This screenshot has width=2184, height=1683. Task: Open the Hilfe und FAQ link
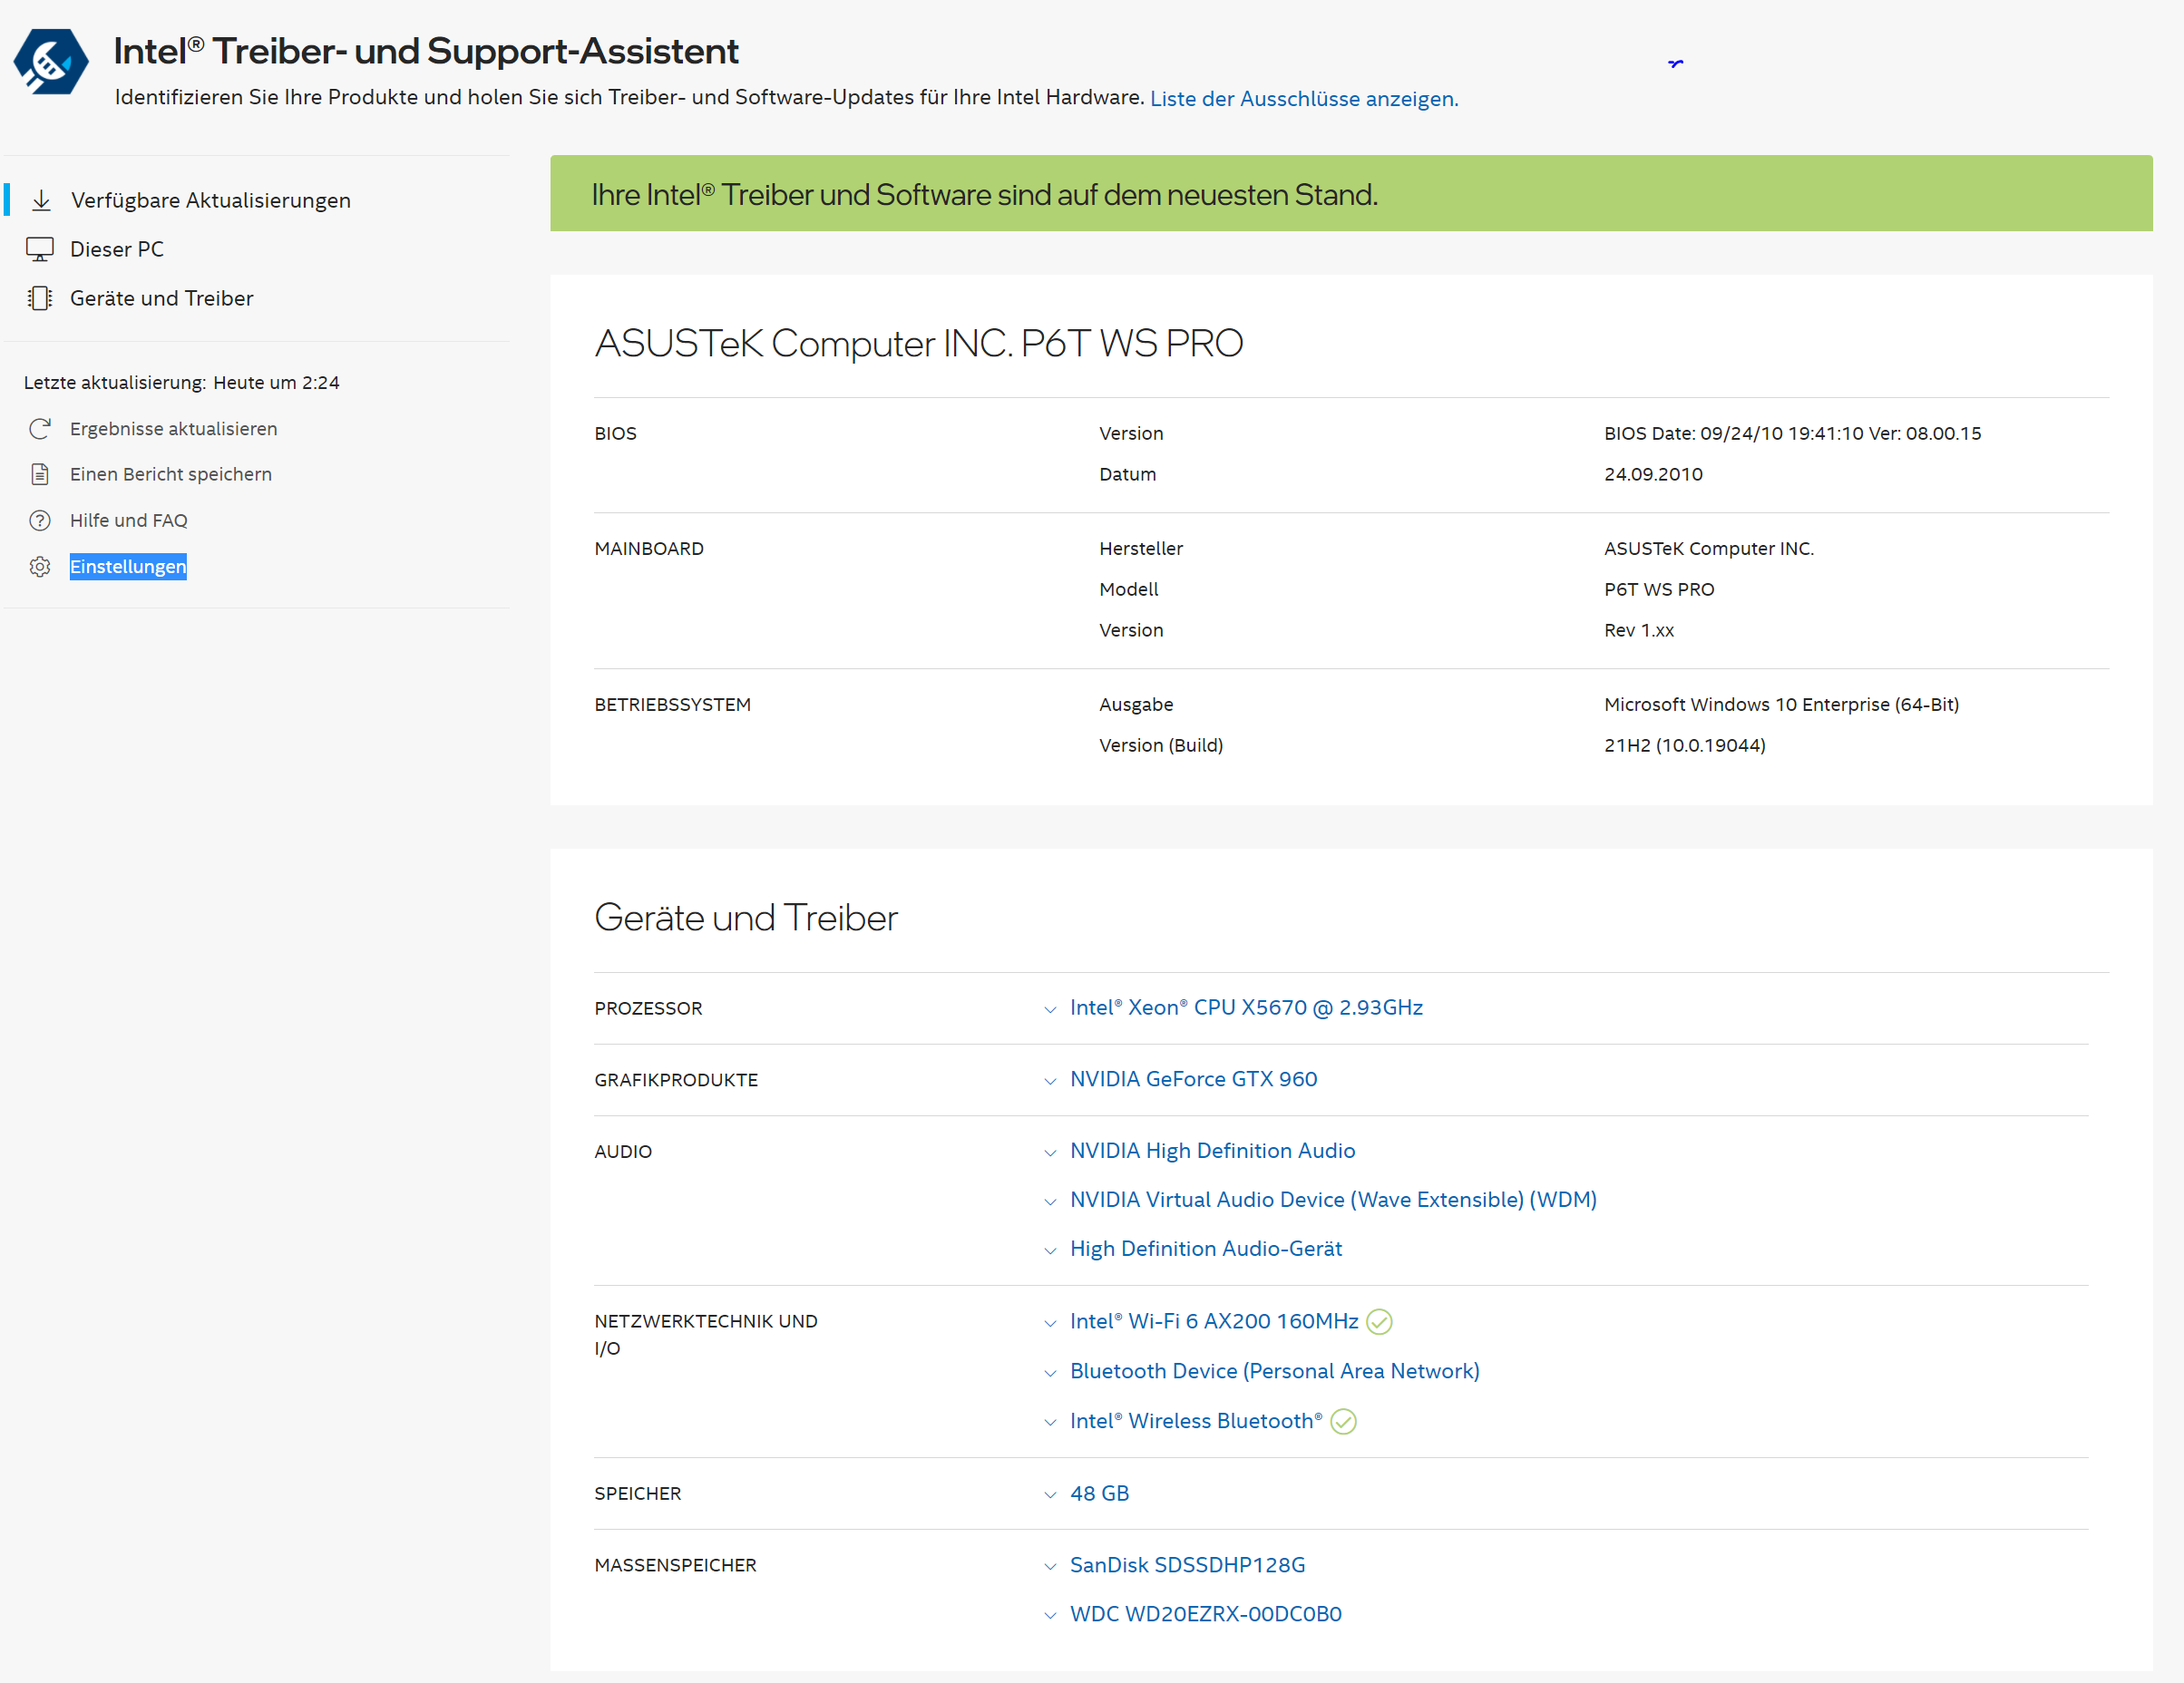128,521
